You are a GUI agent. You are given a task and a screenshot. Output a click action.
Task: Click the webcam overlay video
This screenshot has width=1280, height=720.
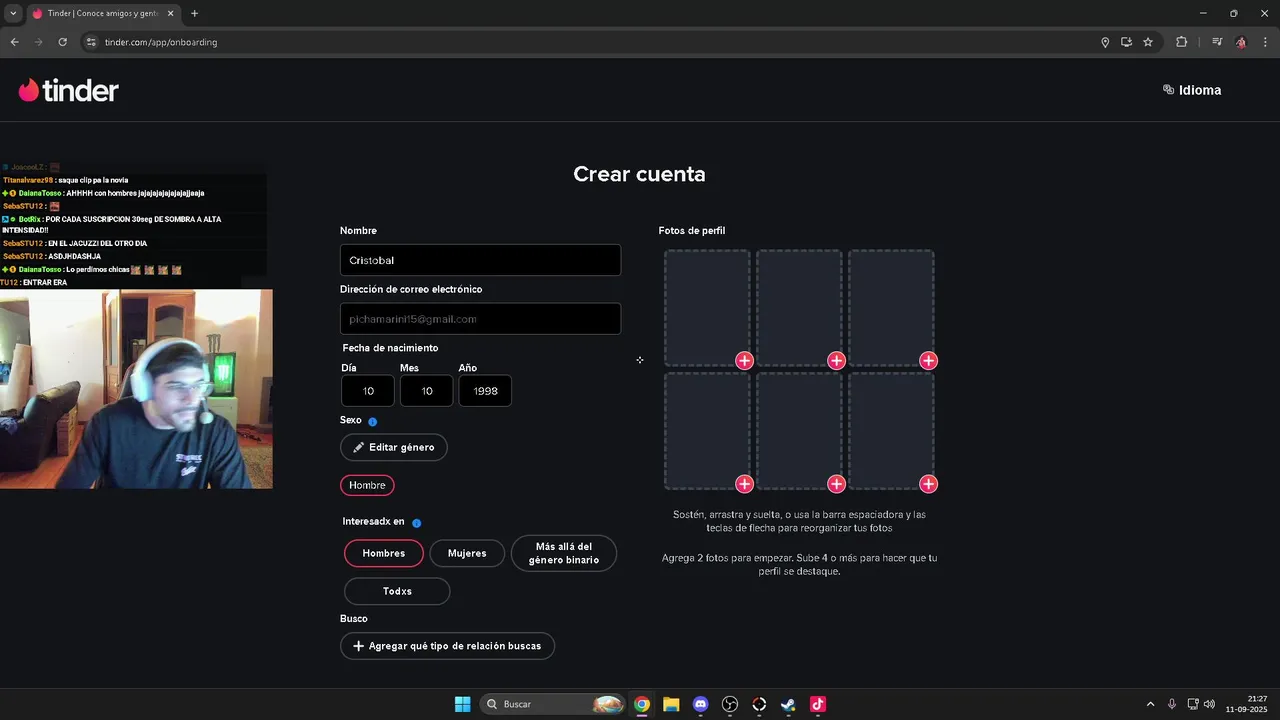tap(136, 389)
